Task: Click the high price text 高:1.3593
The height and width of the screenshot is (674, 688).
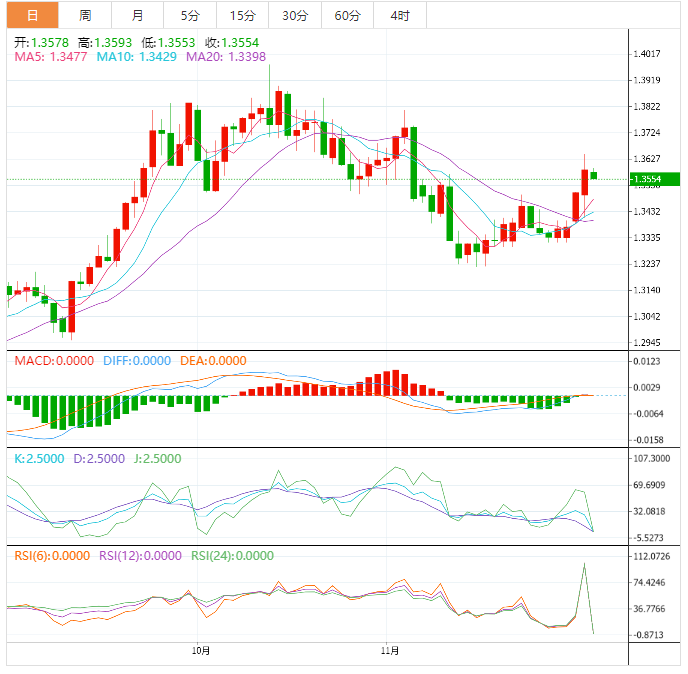Action: (105, 43)
